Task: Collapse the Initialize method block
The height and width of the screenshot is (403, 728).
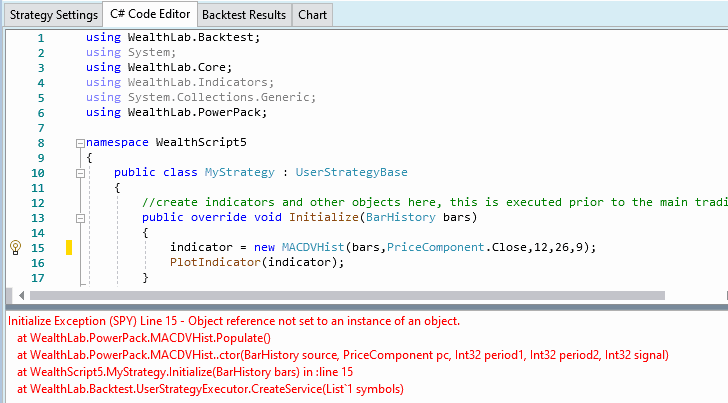Action: 80,218
